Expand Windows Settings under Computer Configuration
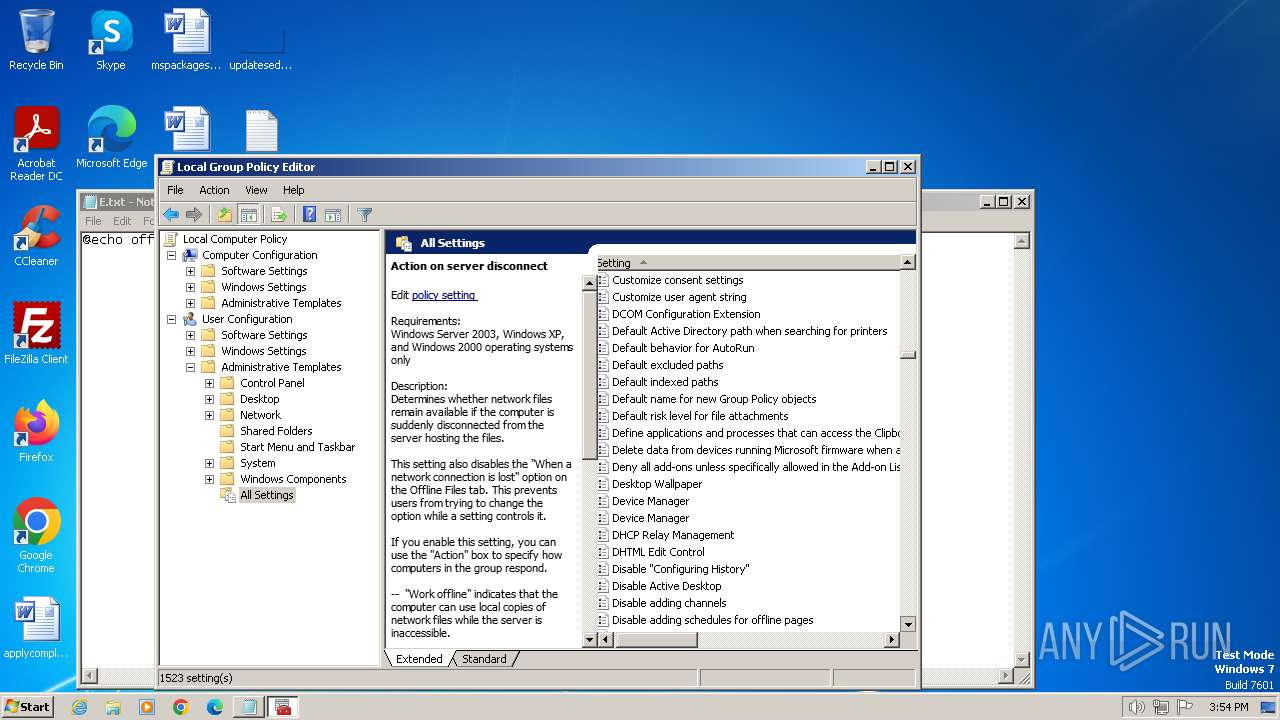The width and height of the screenshot is (1280, 720). 190,287
